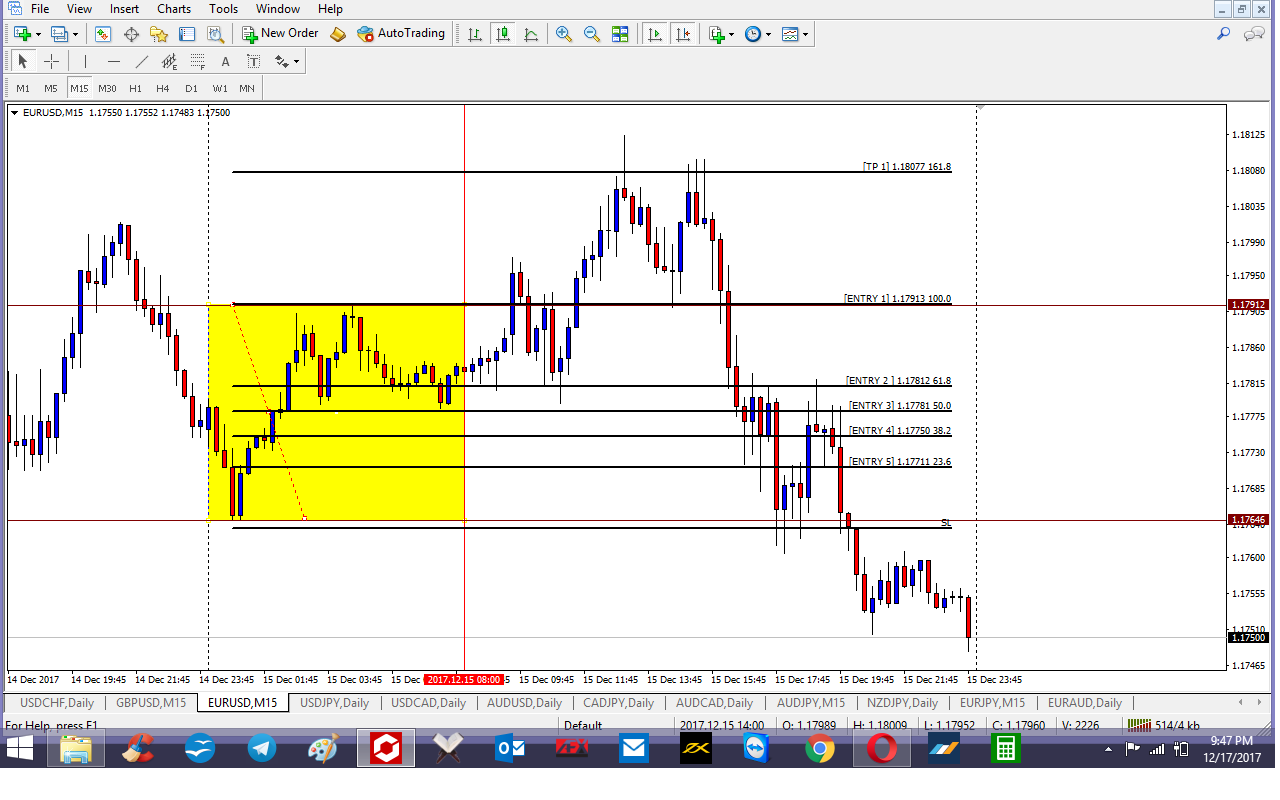This screenshot has height=800, width=1280.
Task: Open the Charts menu
Action: pyautogui.click(x=174, y=9)
